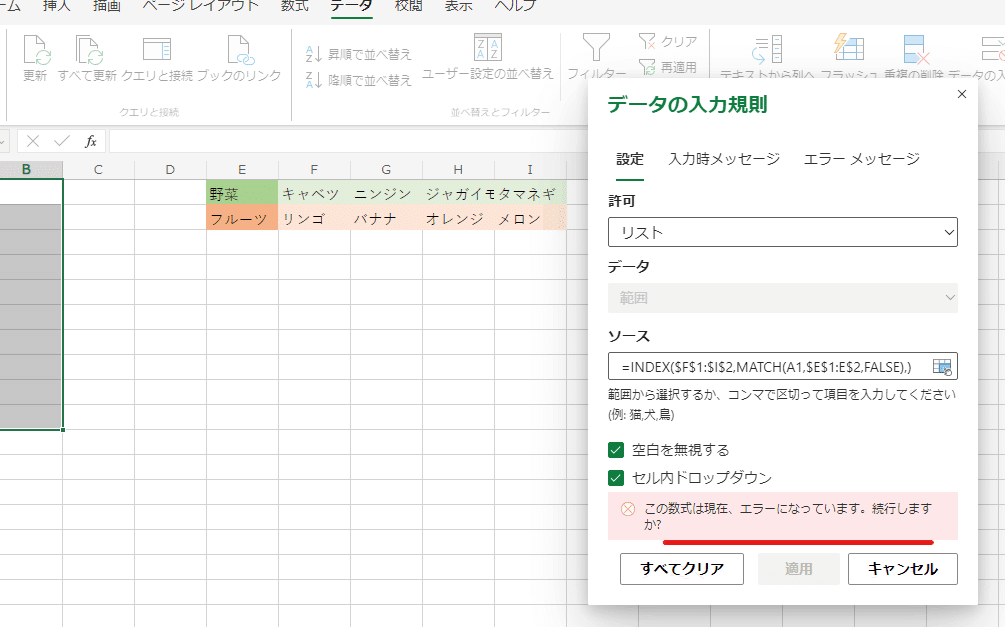Click the formula bar input area
Viewport: 1005px width, 627px height.
(x=349, y=141)
